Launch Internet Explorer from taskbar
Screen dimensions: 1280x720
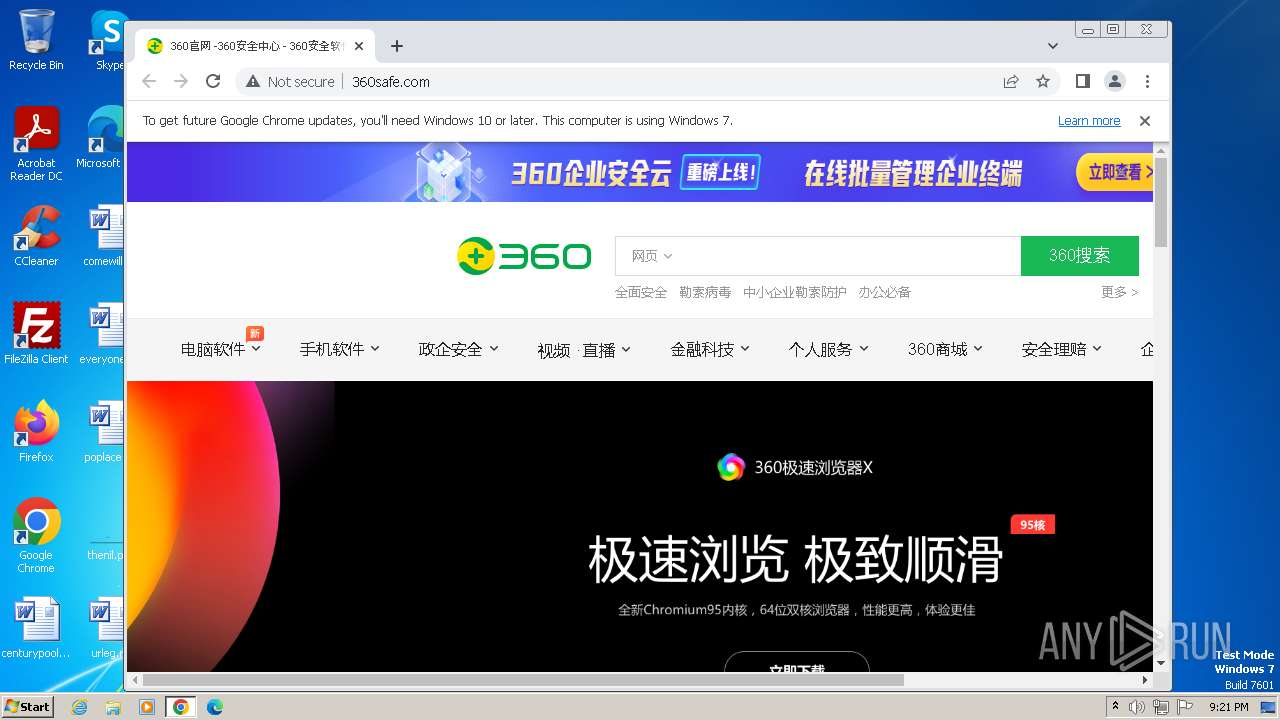80,707
